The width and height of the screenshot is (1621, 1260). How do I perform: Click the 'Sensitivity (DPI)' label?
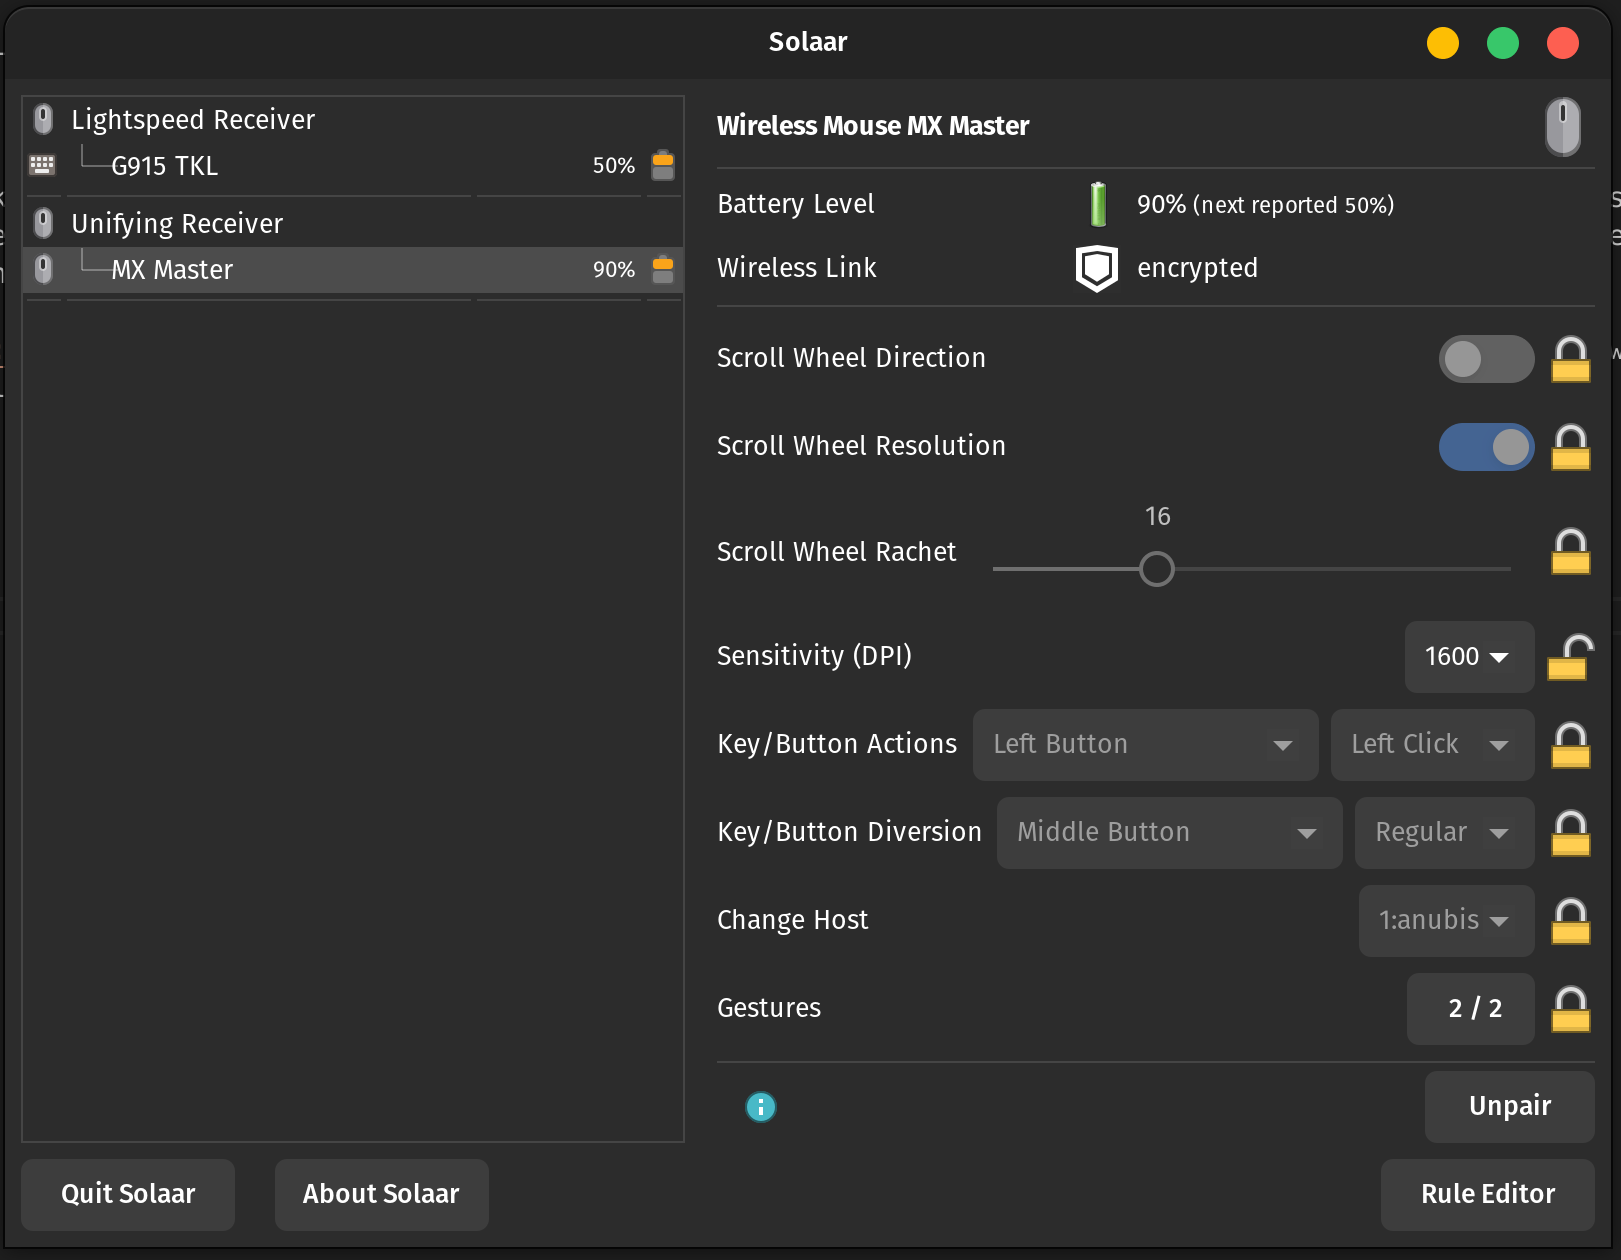coord(814,656)
